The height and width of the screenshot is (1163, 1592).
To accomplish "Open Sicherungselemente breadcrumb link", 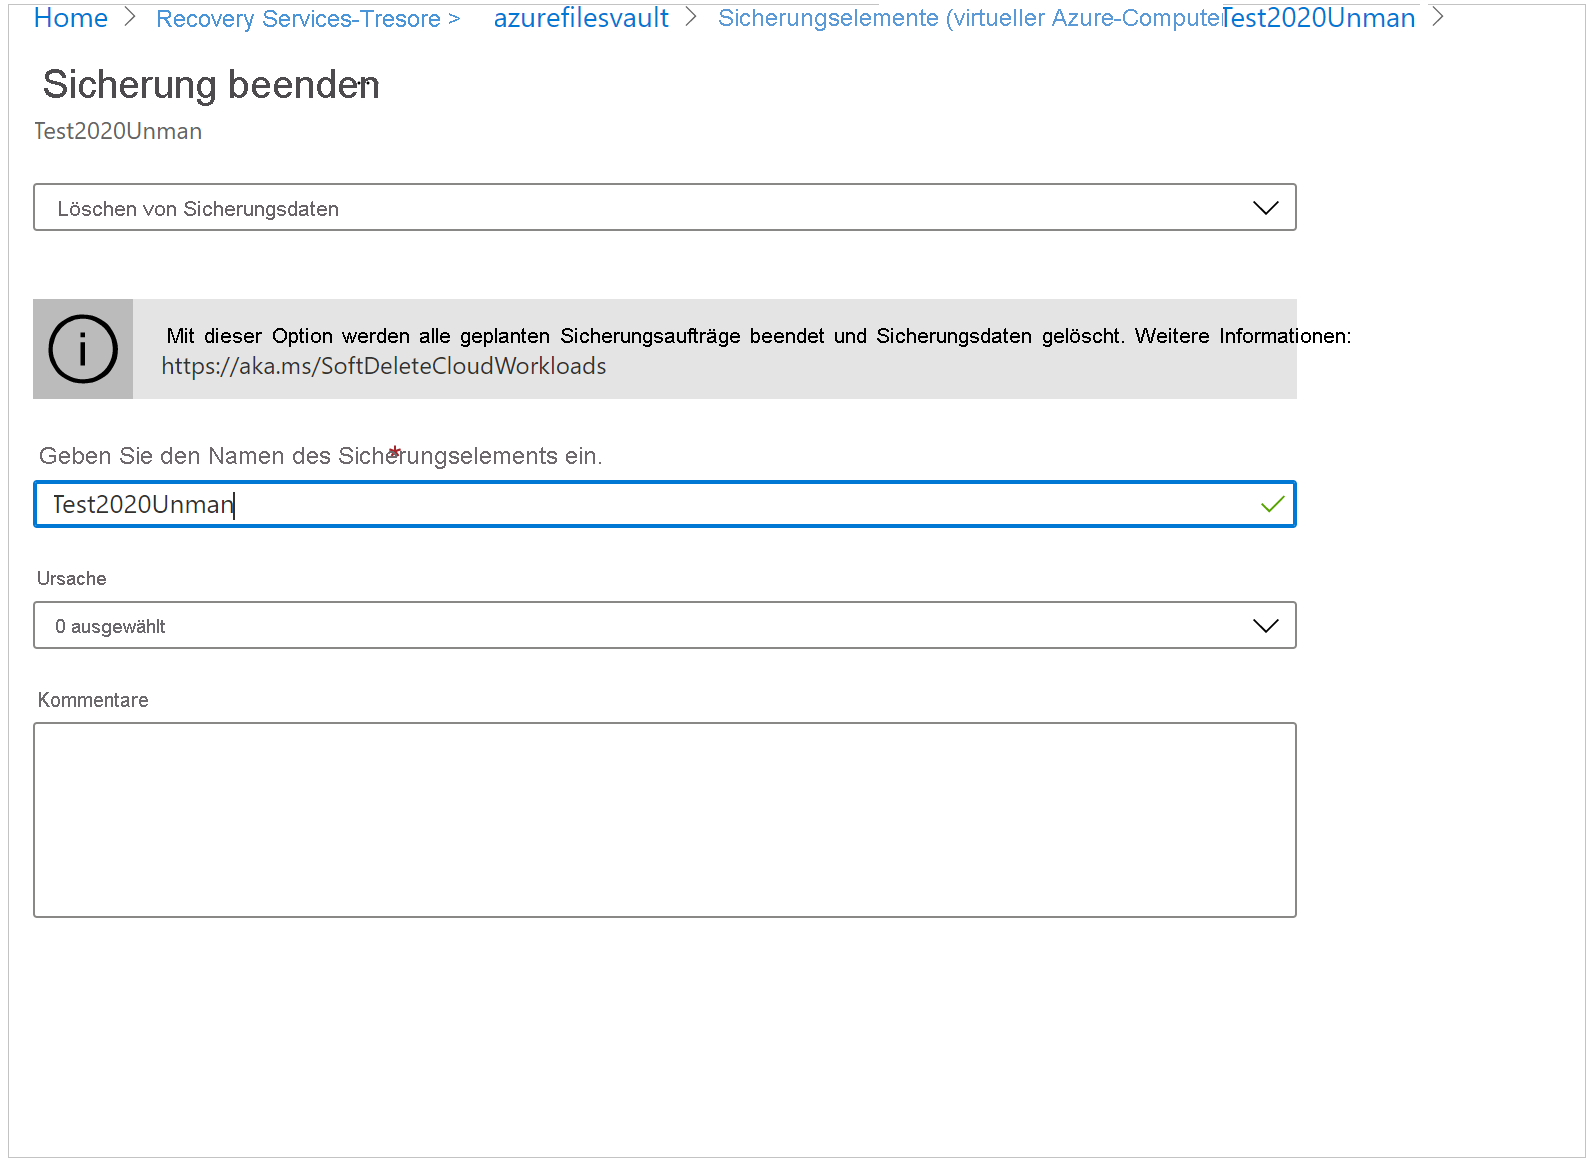I will (x=970, y=18).
